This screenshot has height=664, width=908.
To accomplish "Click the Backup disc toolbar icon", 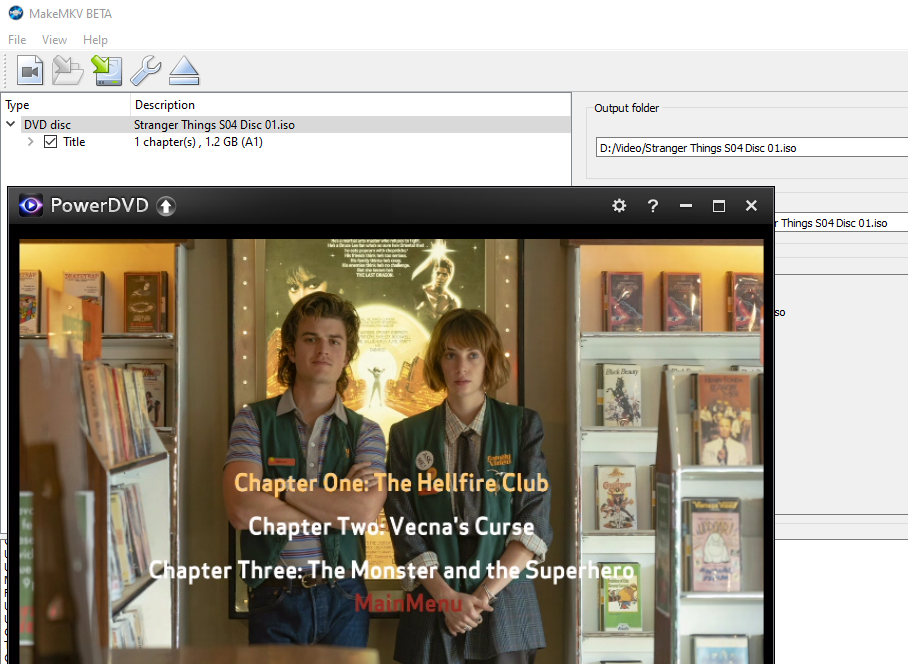I will tap(107, 71).
